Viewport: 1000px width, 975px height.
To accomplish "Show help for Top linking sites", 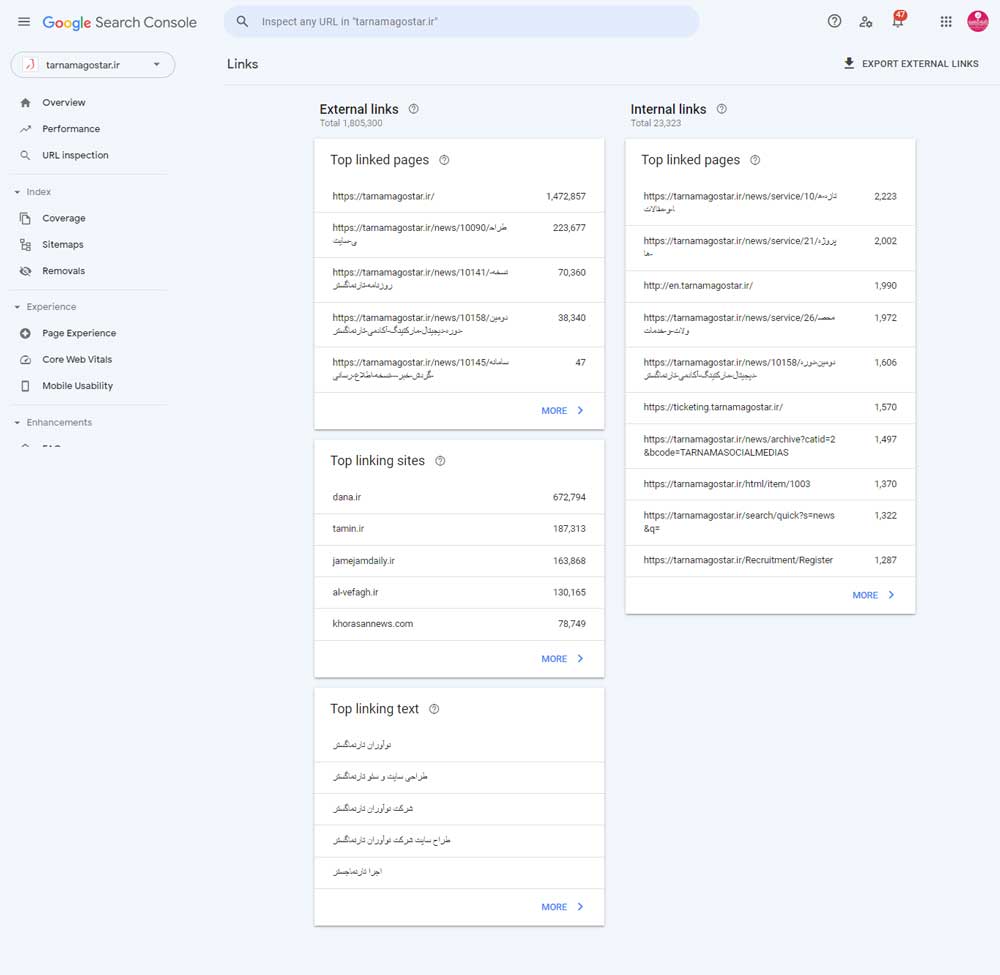I will coord(440,461).
